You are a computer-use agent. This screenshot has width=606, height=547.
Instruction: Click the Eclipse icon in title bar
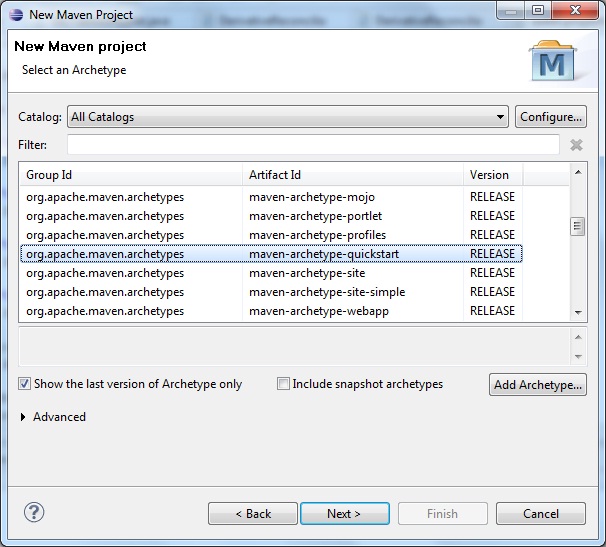coord(16,15)
